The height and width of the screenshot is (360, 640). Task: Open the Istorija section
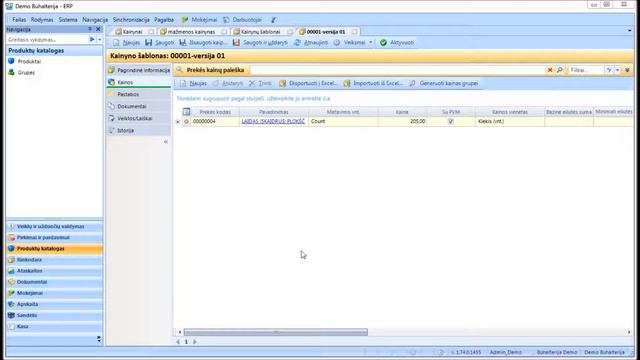pyautogui.click(x=139, y=130)
